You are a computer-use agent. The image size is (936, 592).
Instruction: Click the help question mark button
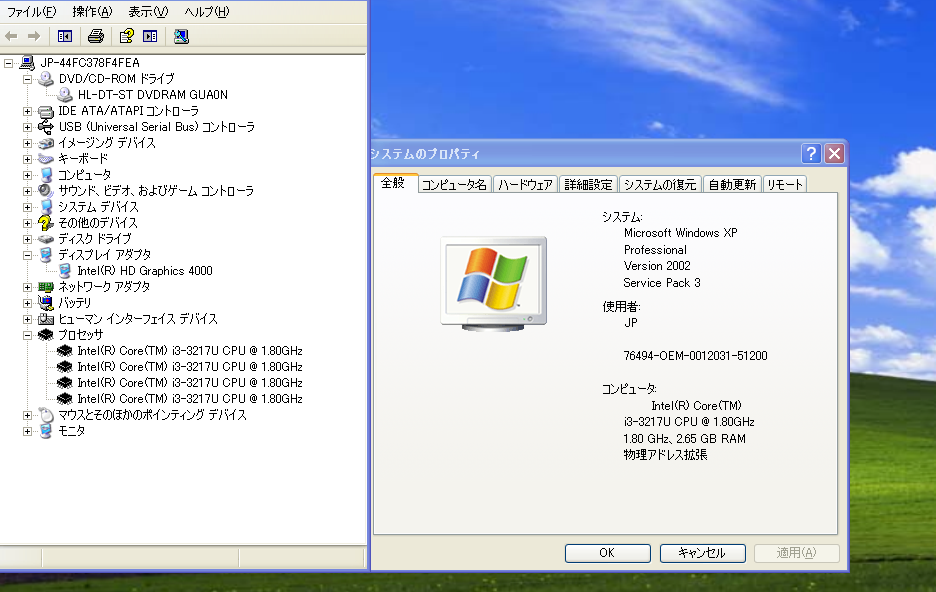tap(811, 154)
